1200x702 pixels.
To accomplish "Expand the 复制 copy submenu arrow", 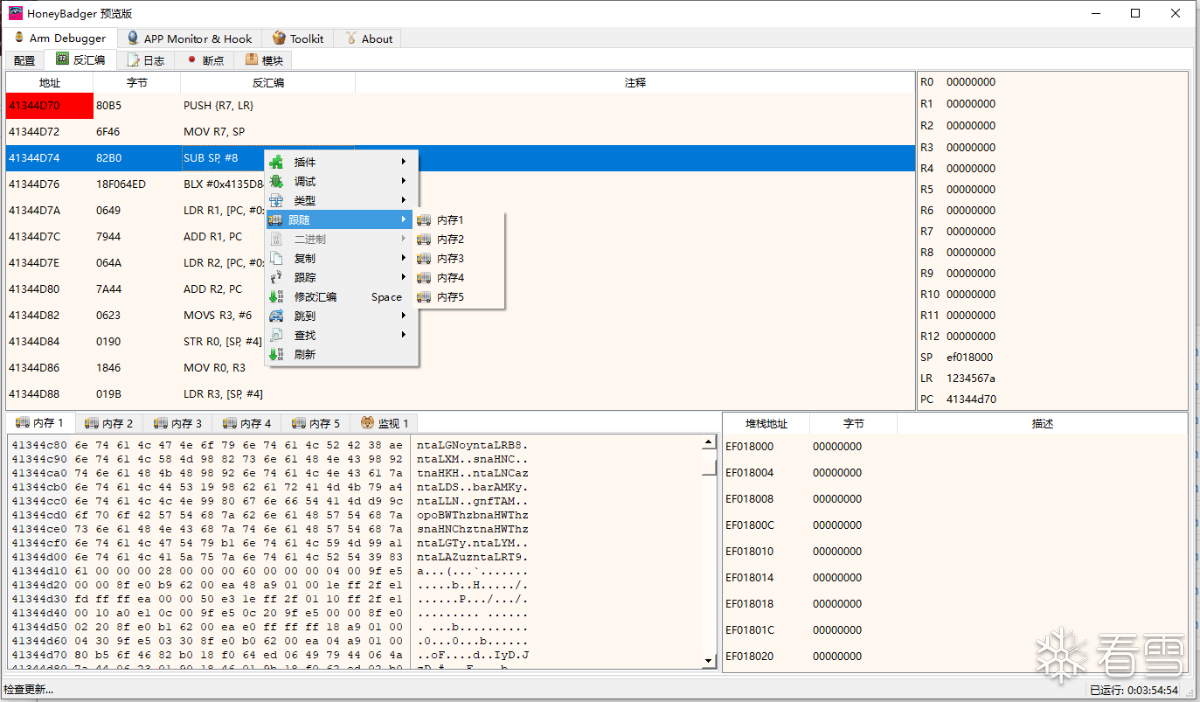I will pyautogui.click(x=404, y=258).
